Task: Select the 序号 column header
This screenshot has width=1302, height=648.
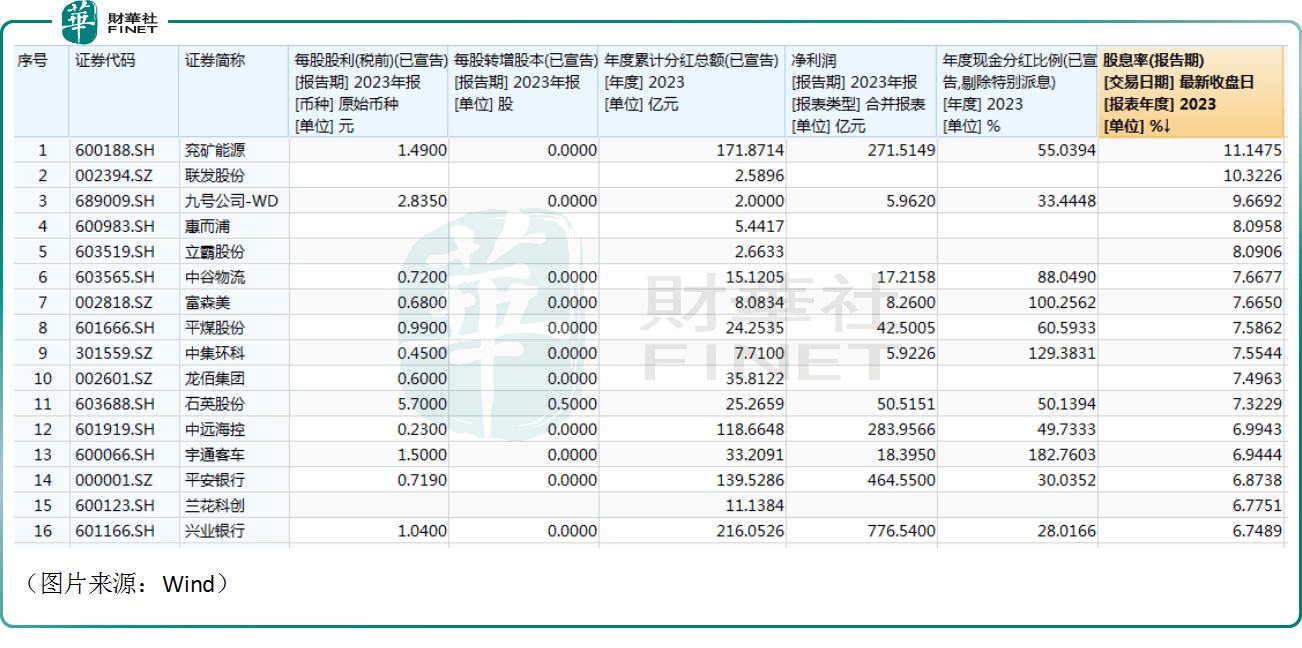Action: coord(34,60)
